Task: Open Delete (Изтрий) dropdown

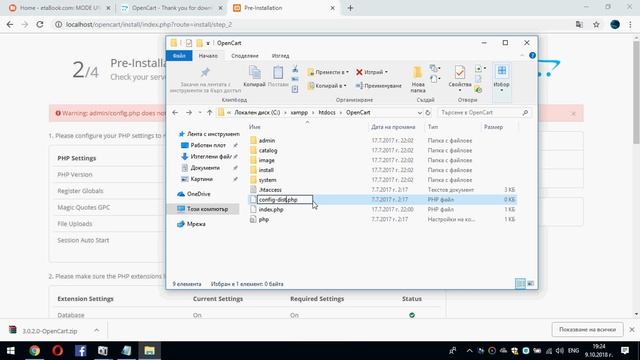Action: point(371,72)
